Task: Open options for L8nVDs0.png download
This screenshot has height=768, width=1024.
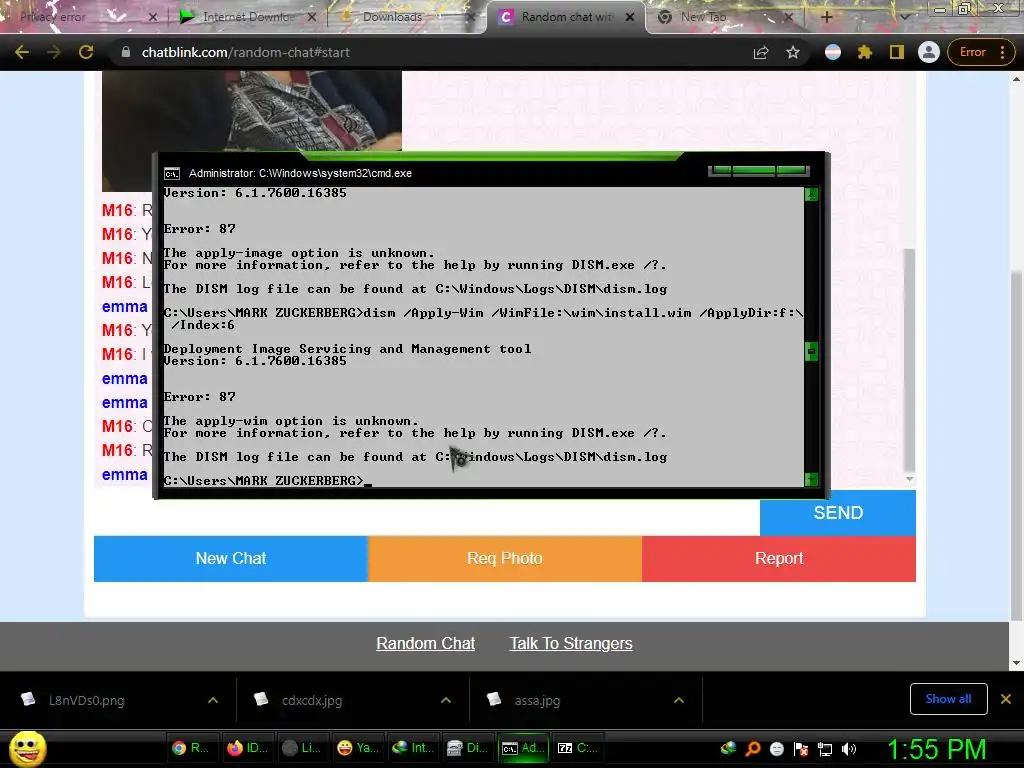Action: (x=213, y=700)
